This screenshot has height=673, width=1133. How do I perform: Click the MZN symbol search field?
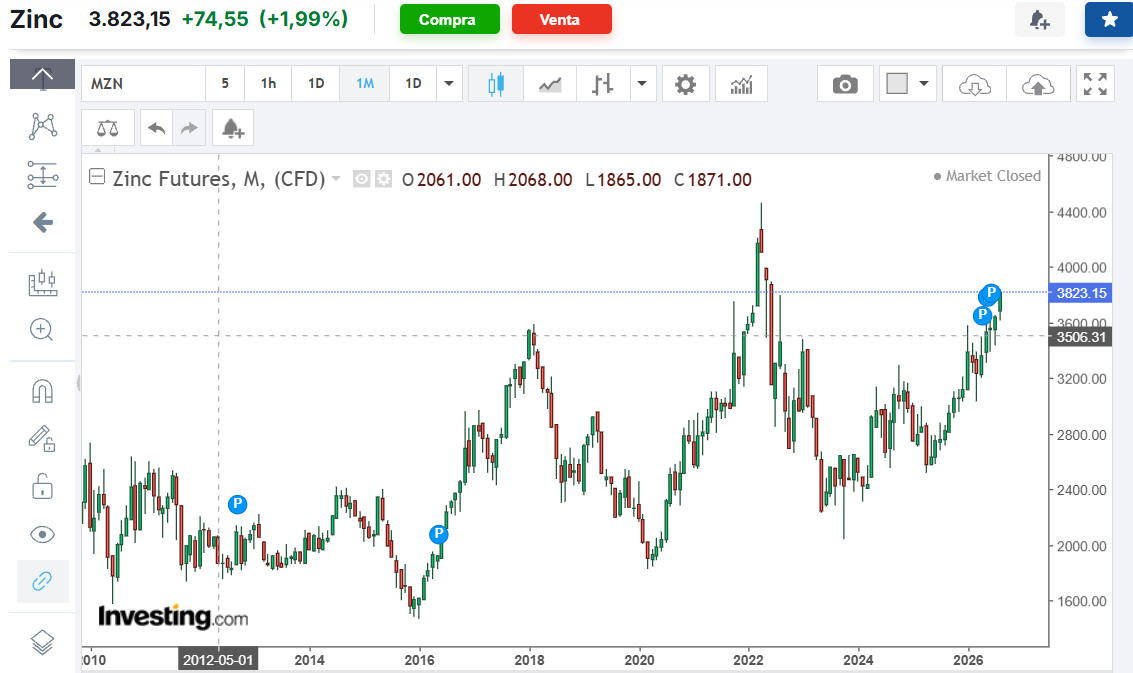coord(143,84)
